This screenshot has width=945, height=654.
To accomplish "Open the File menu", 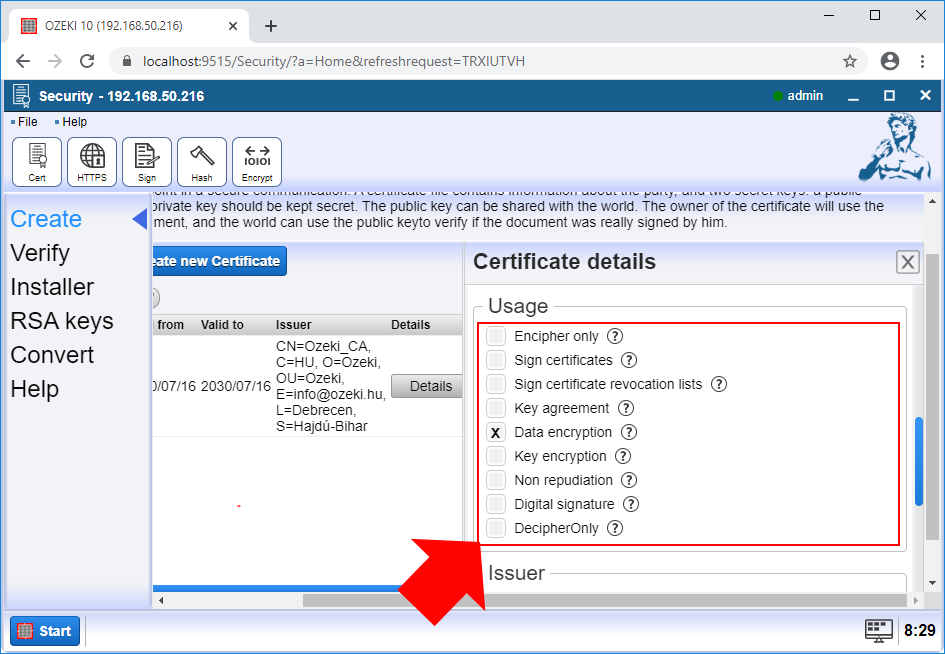I will point(25,122).
